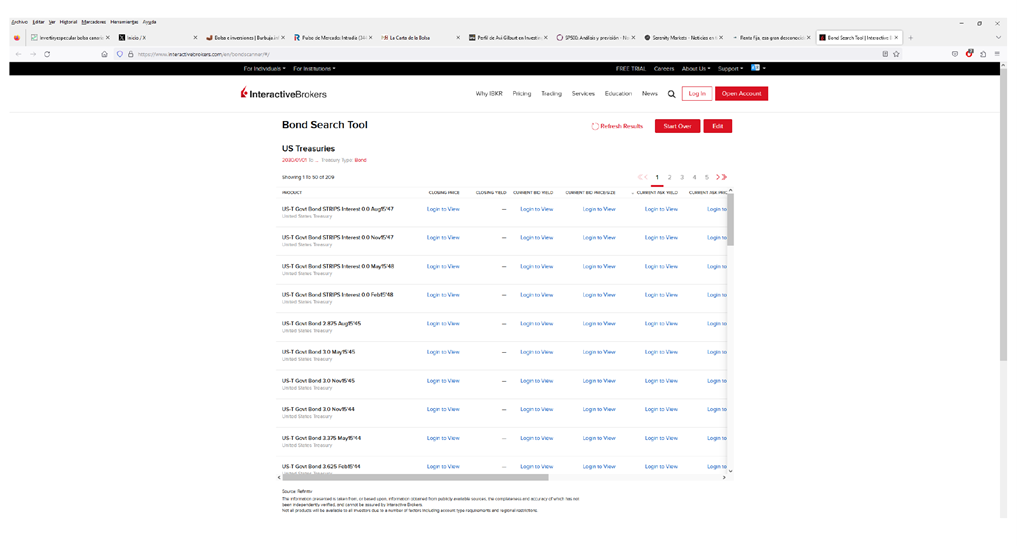Jump to the last results page arrow
The width and height of the screenshot is (1017, 546).
[x=724, y=177]
